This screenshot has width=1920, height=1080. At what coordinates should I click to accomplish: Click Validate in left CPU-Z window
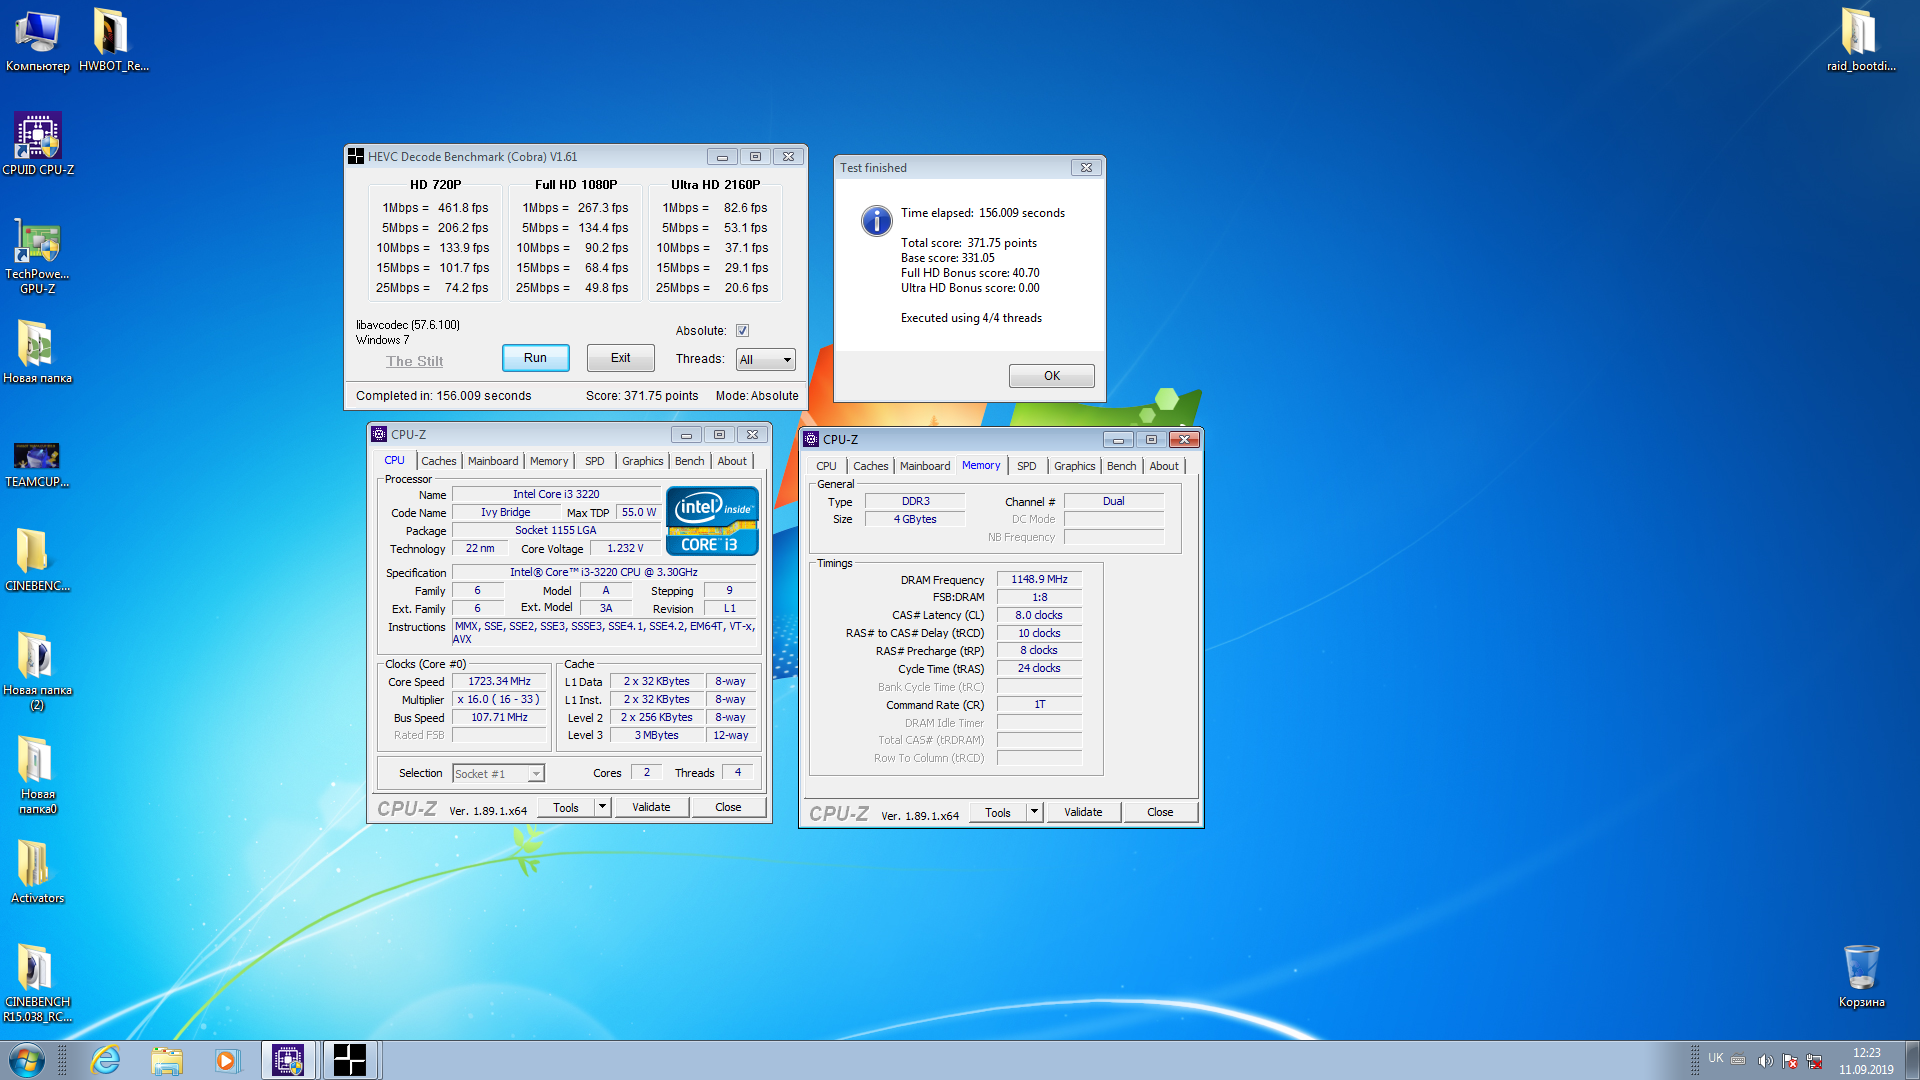pyautogui.click(x=651, y=807)
